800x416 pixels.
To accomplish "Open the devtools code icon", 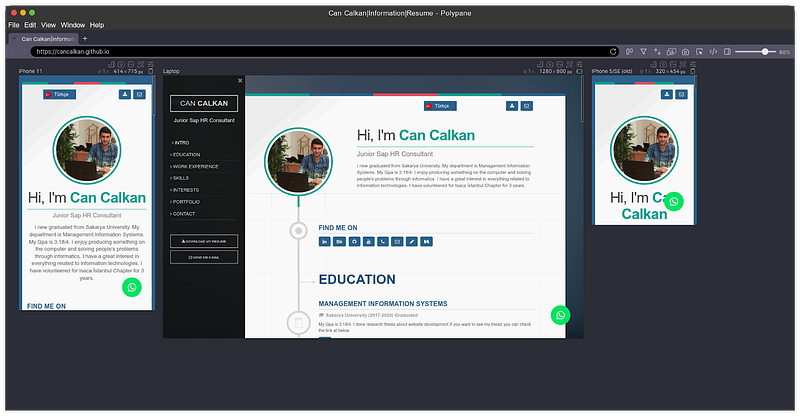I will click(713, 52).
